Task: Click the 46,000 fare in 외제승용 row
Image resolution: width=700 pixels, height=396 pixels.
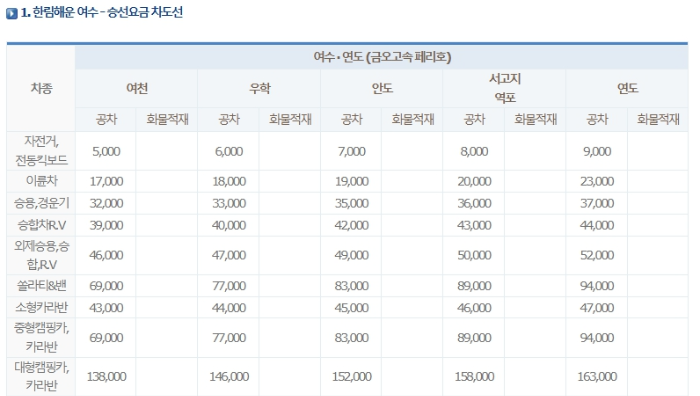Action: 106,255
